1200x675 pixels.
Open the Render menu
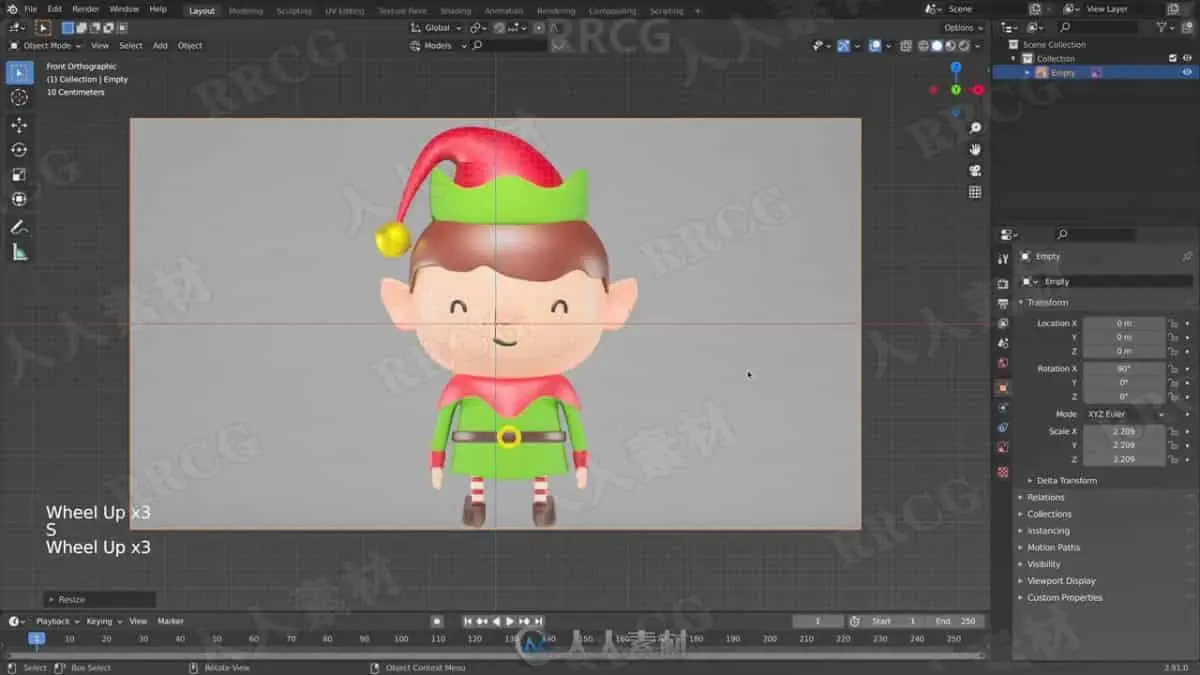pos(85,9)
